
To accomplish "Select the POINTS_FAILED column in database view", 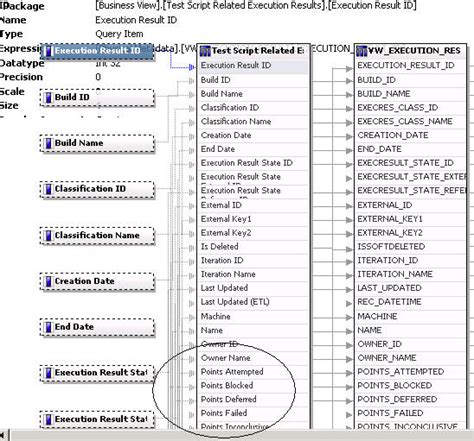I will point(410,413).
